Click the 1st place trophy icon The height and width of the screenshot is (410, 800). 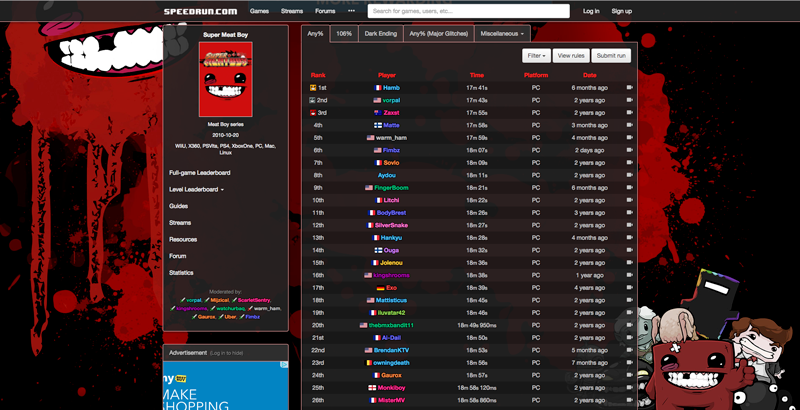coord(313,88)
